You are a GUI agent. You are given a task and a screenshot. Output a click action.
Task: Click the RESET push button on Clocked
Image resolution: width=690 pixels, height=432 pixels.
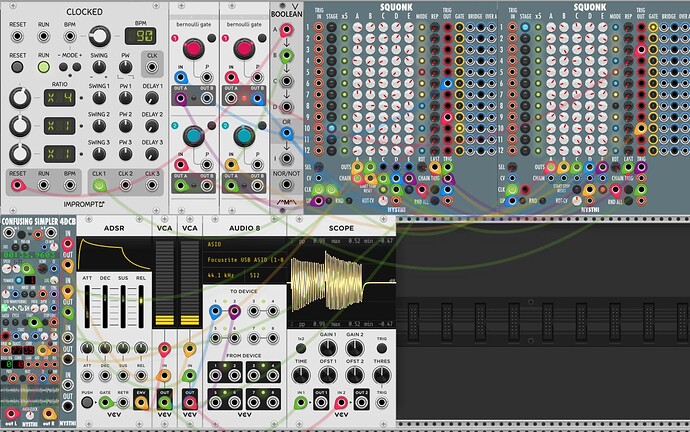[17, 67]
